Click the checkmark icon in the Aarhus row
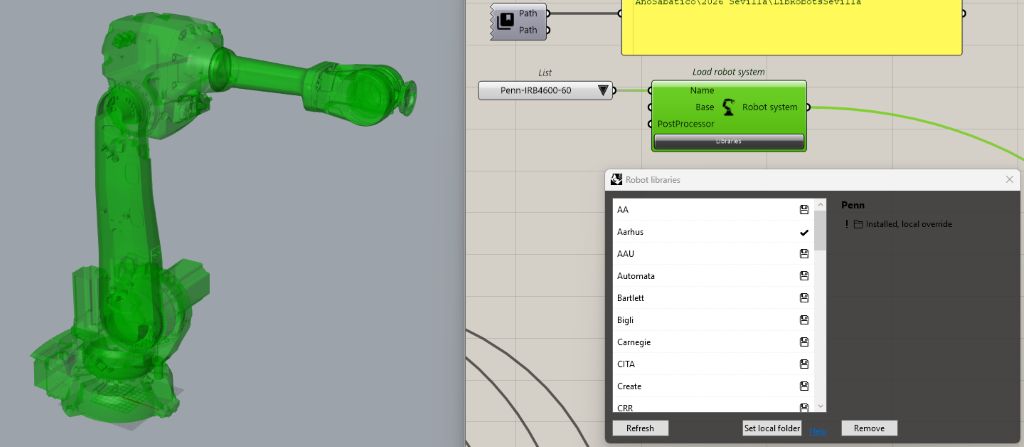Image resolution: width=1024 pixels, height=447 pixels. coord(804,232)
